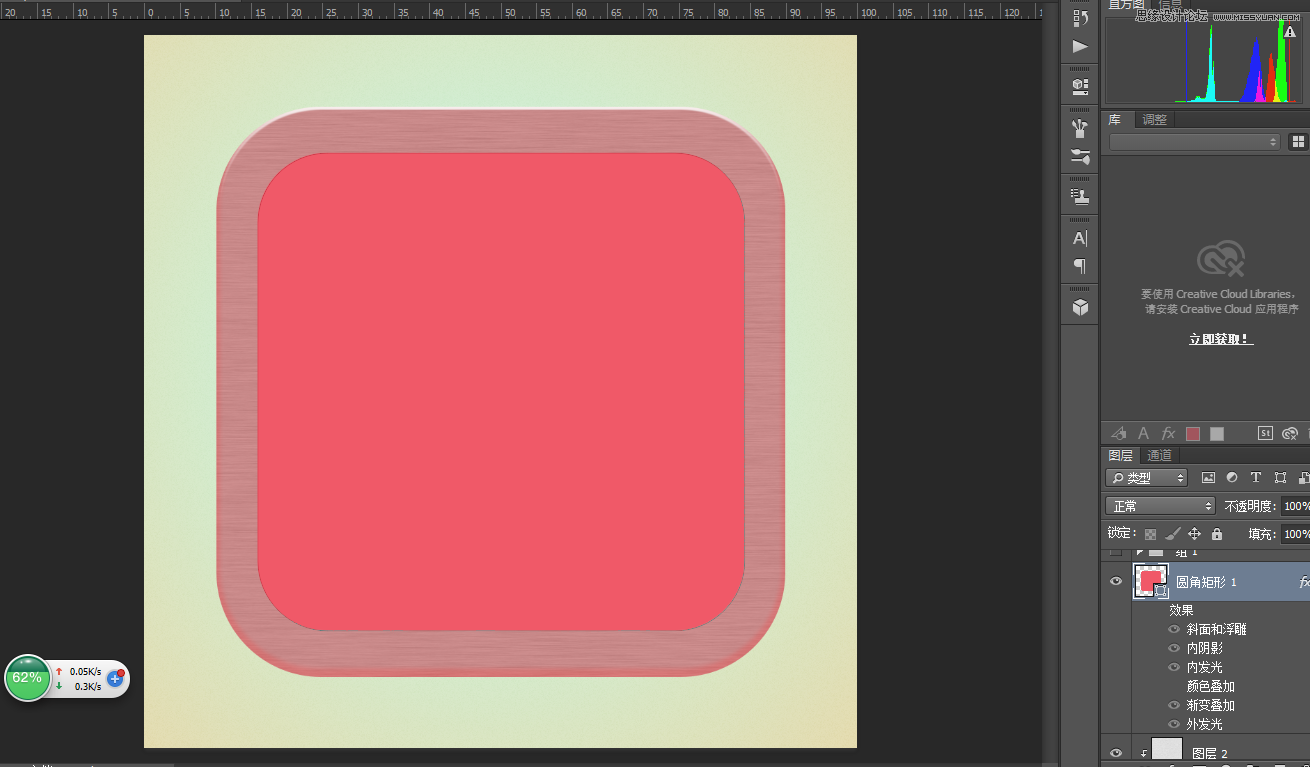Open the library selection dropdown

pos(1194,142)
